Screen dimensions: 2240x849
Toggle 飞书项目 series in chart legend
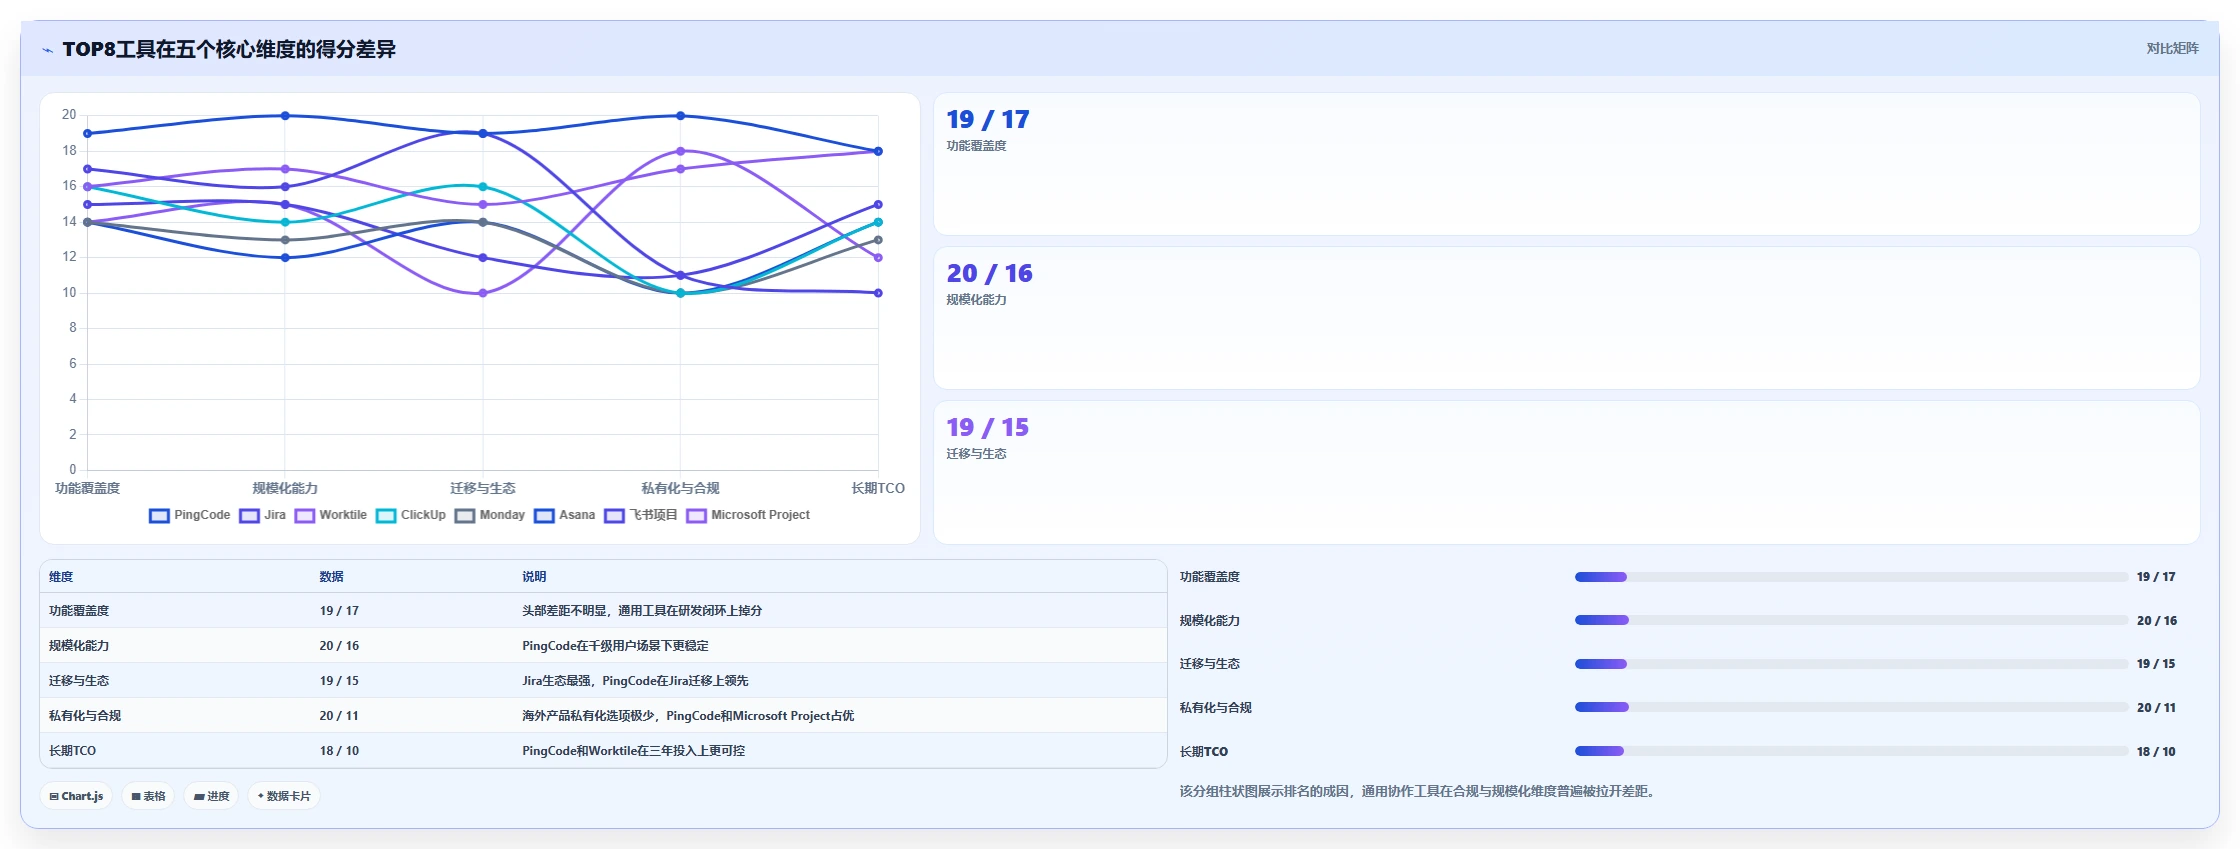click(x=641, y=515)
